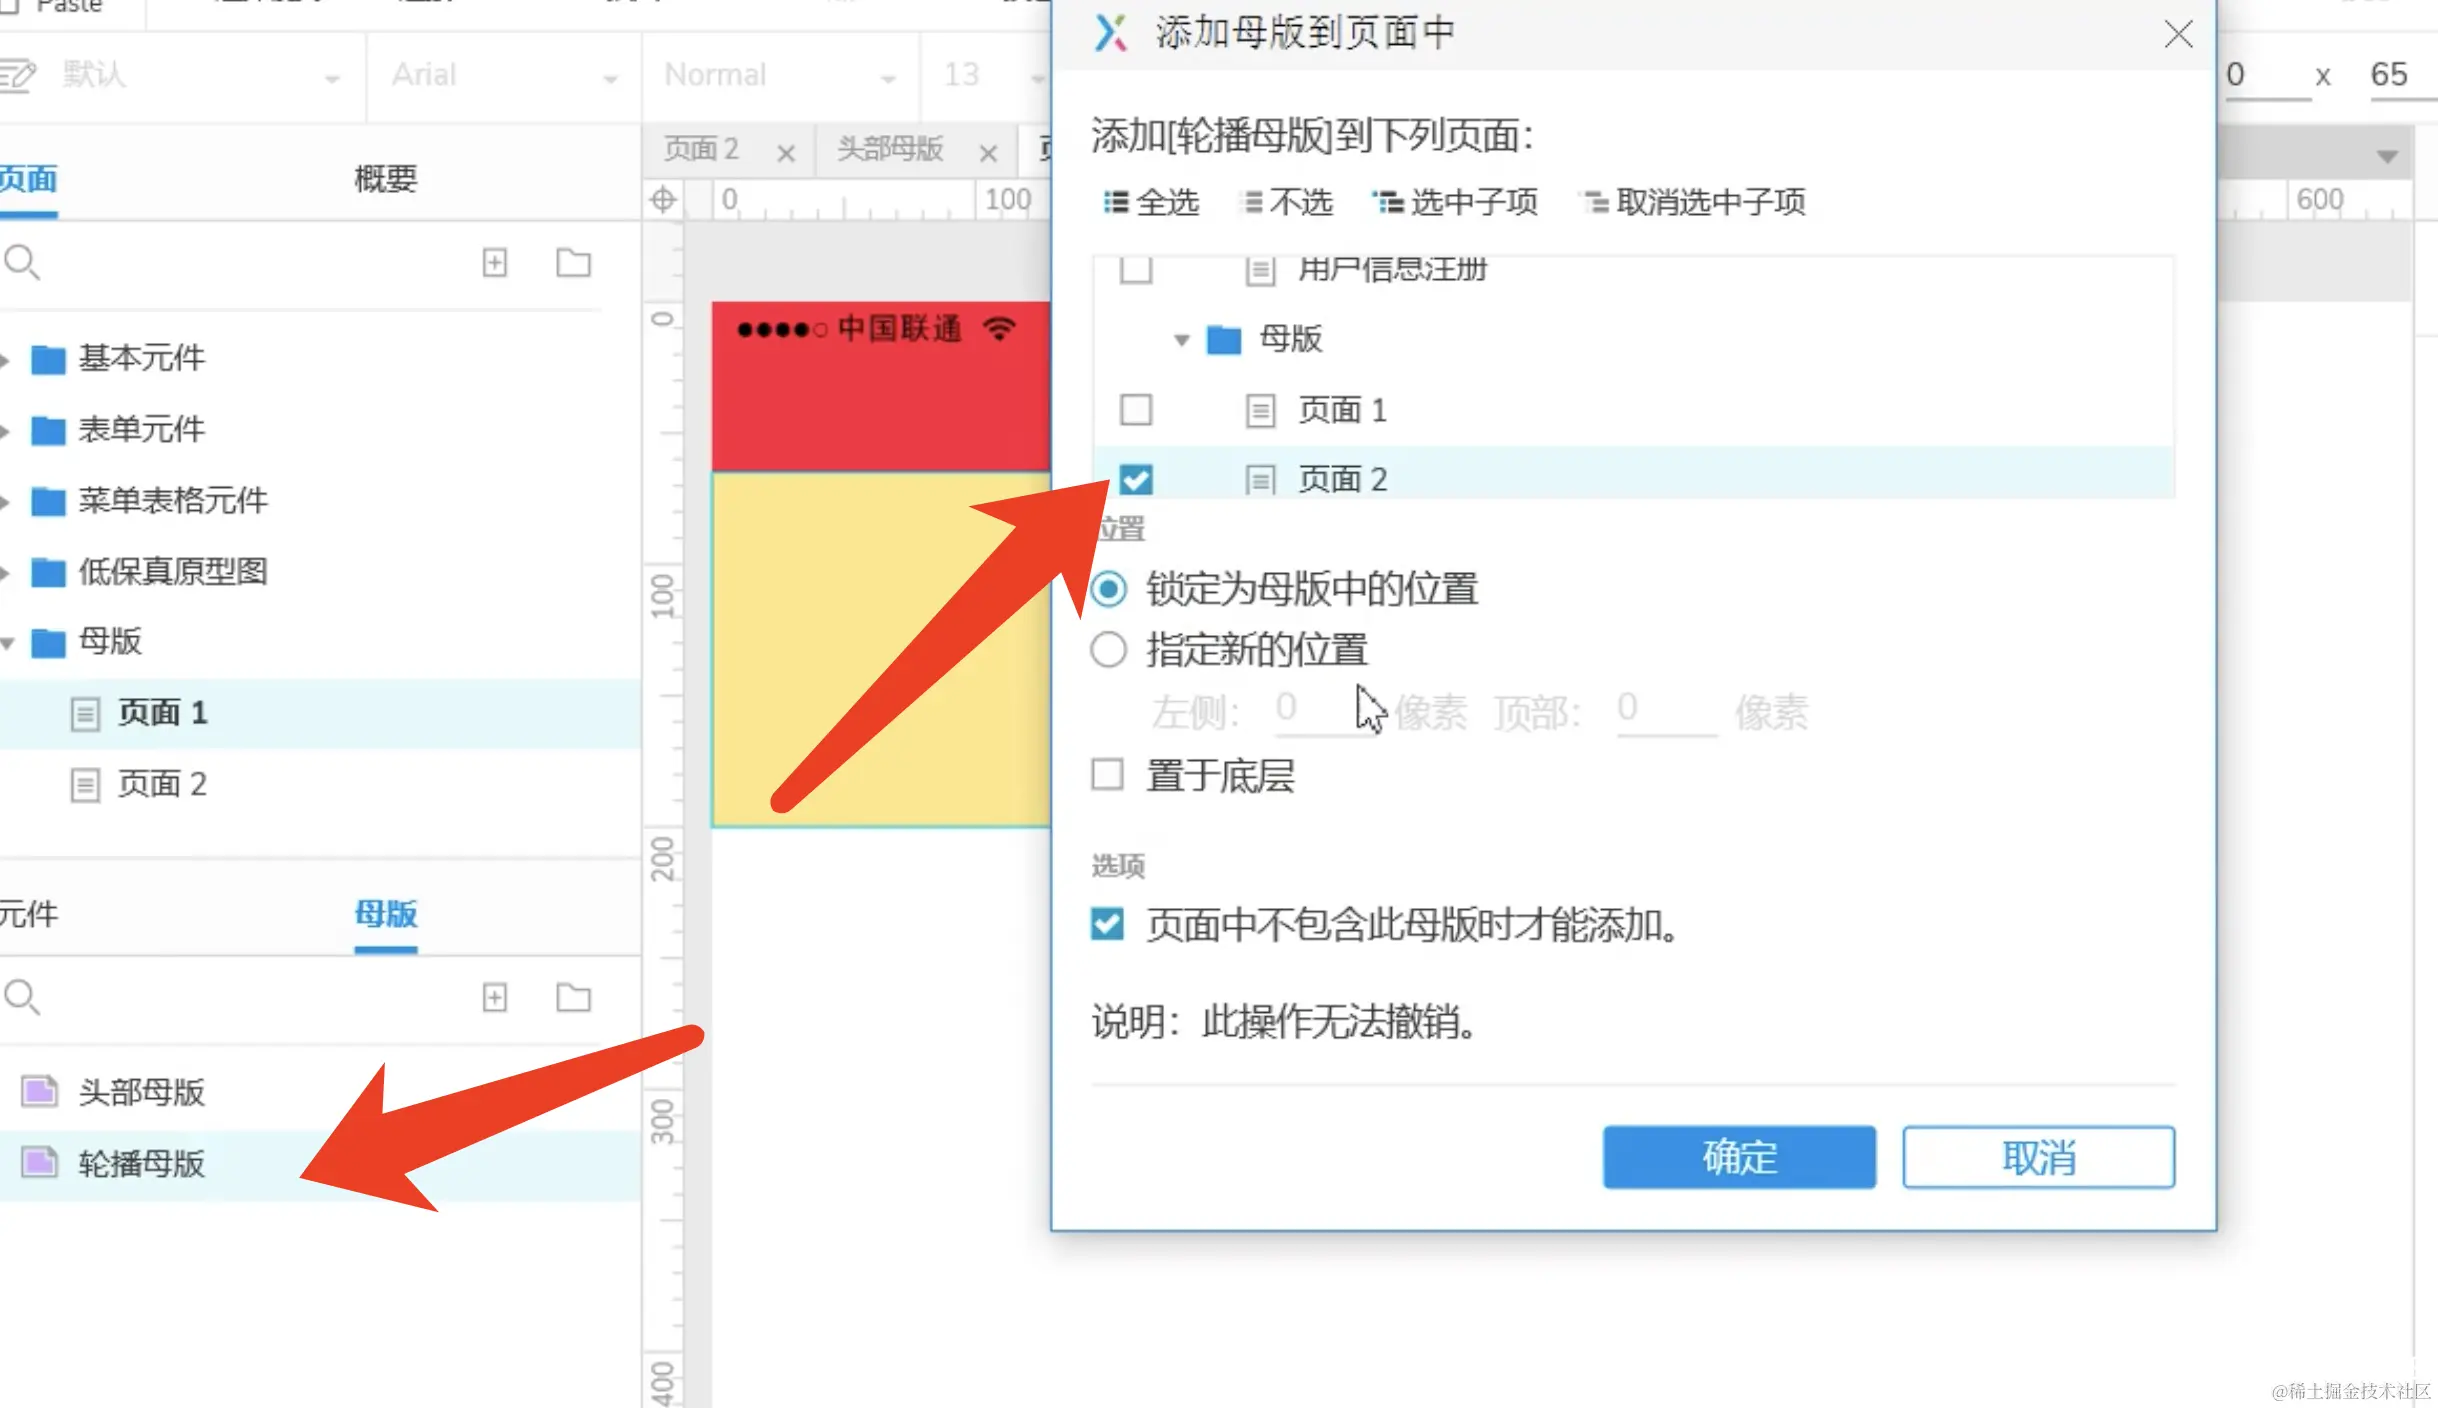Select 指定新的位置 radio option
2438x1408 pixels.
[x=1108, y=650]
